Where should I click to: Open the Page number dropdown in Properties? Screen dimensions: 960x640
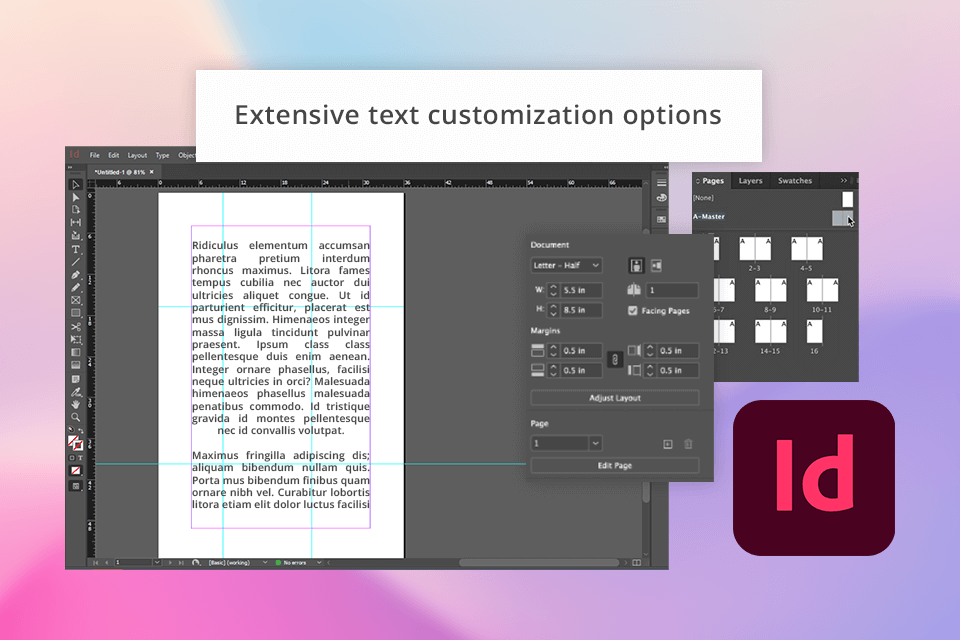click(595, 443)
